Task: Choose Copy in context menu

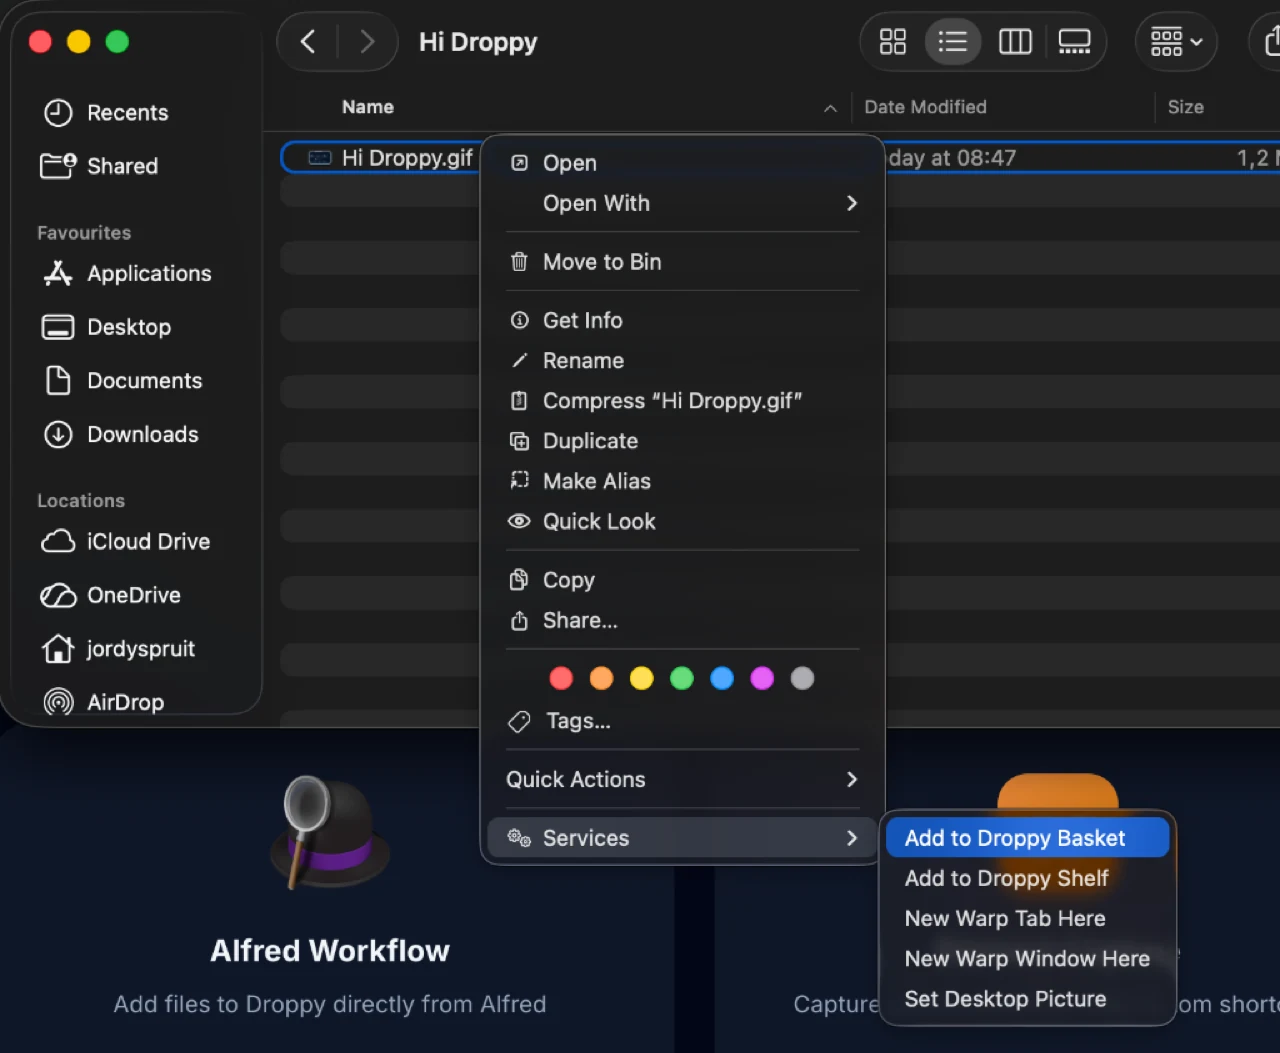Action: (684, 580)
